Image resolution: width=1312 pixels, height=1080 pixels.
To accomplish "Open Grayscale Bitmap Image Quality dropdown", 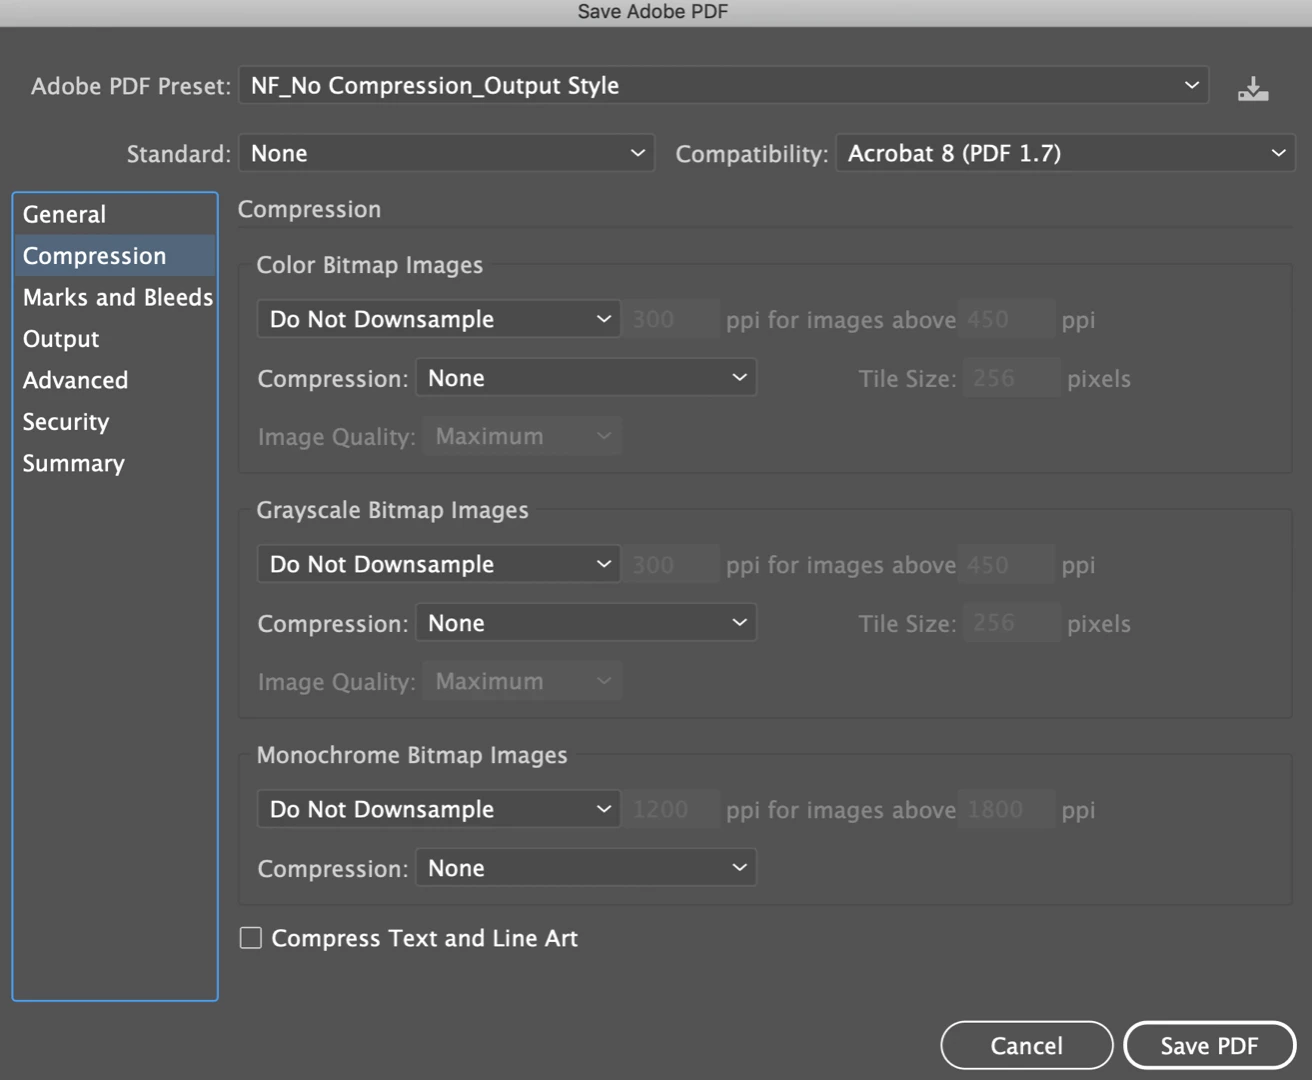I will (522, 682).
